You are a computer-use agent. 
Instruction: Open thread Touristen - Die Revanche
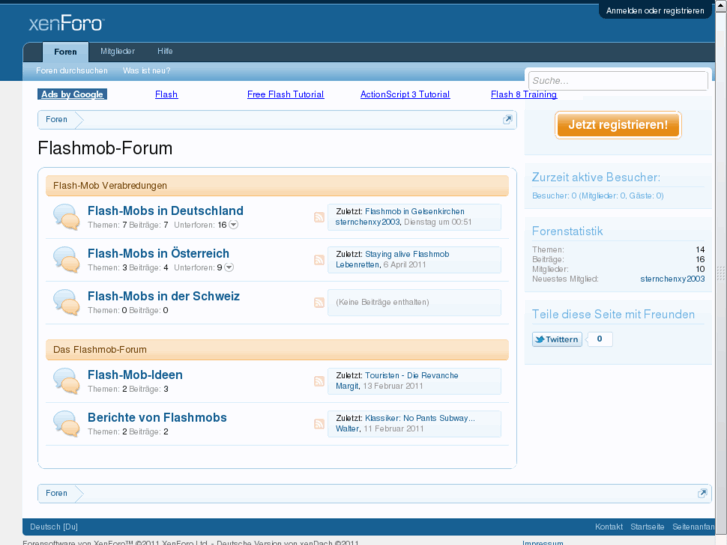click(411, 376)
